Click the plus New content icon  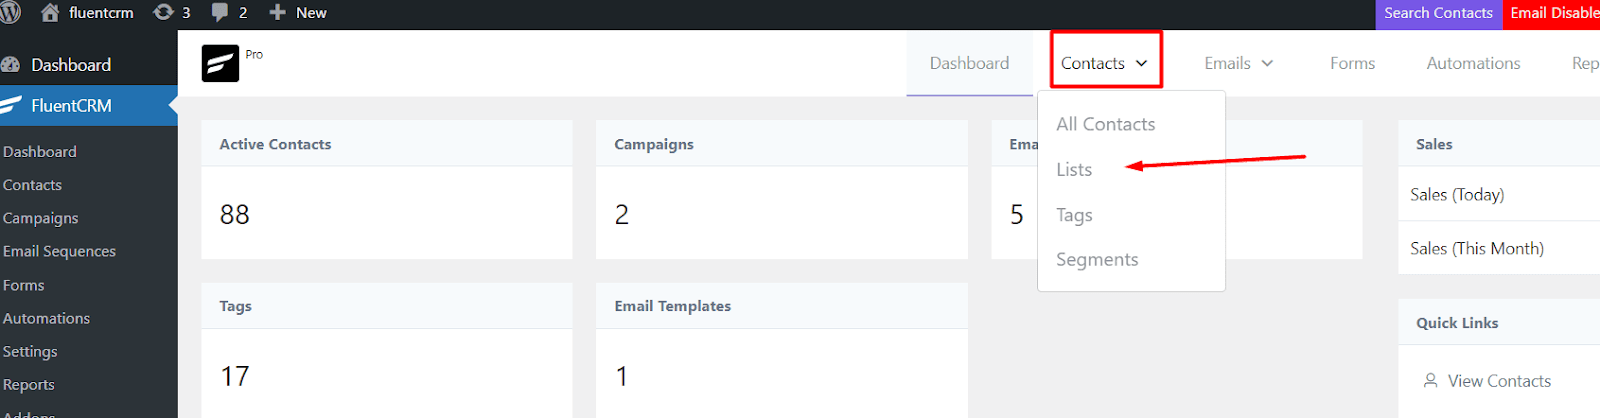278,13
